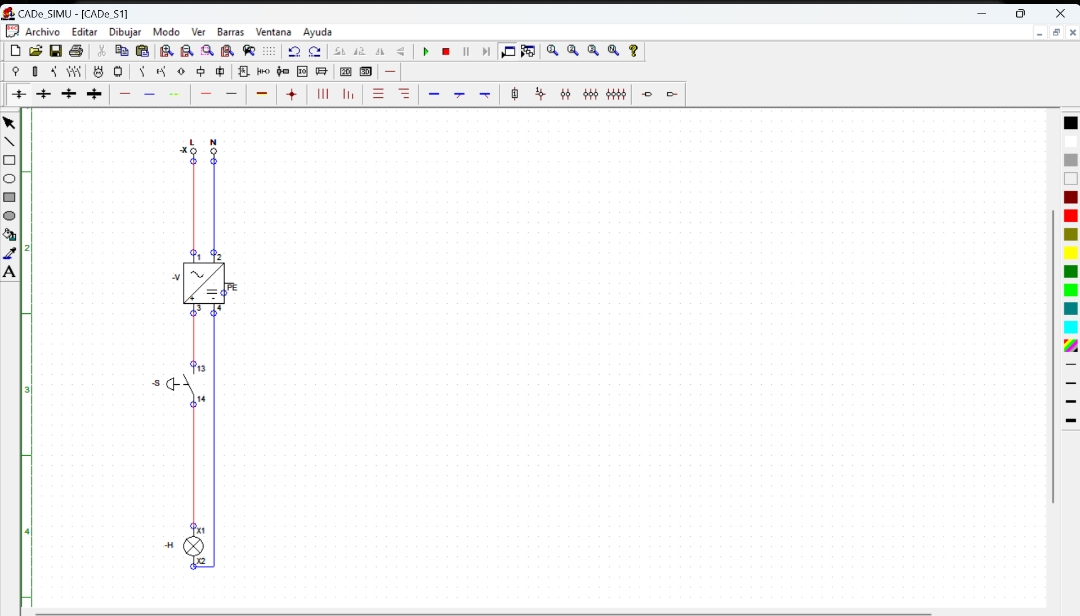Select the arrow pointer tool
Screen dimensions: 1080x616
tap(9, 123)
